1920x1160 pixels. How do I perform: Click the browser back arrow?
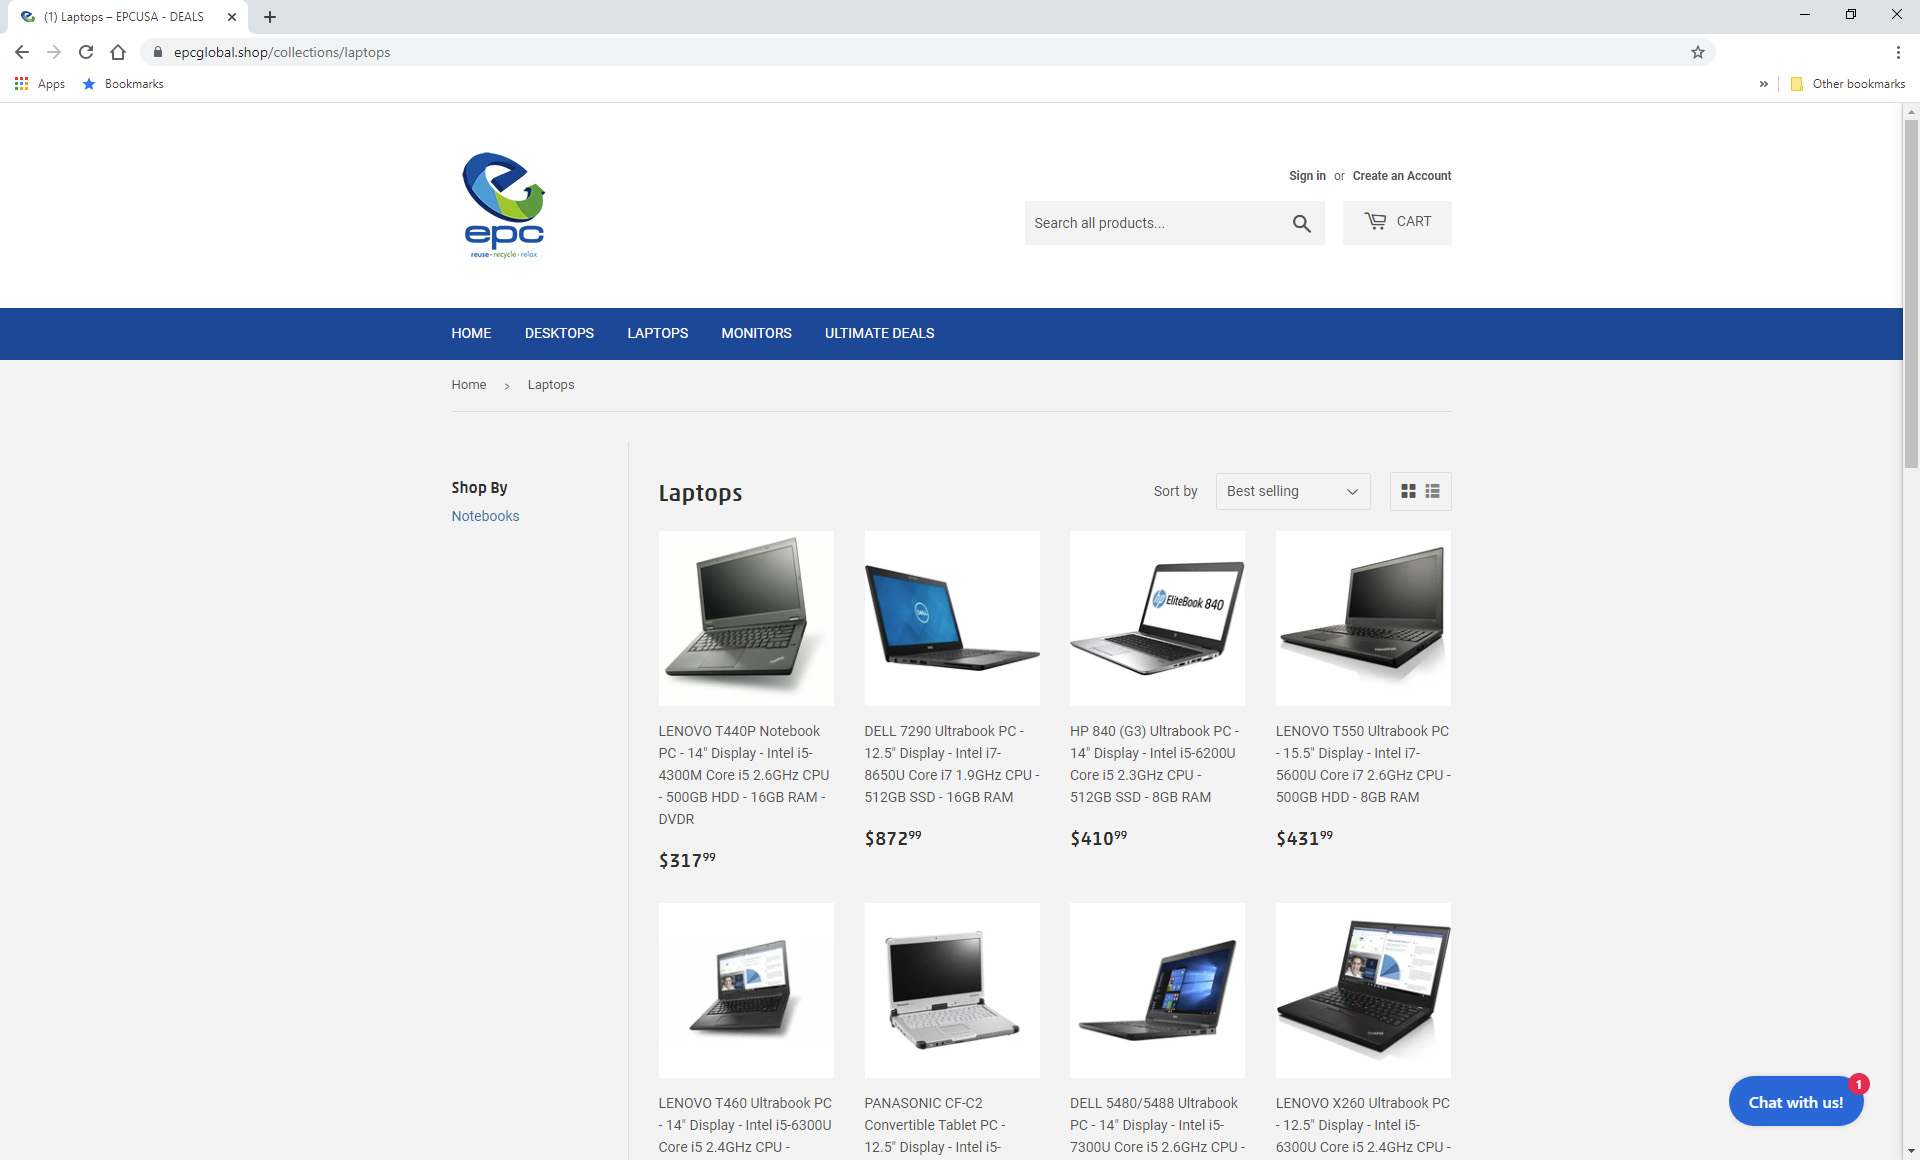(x=22, y=52)
